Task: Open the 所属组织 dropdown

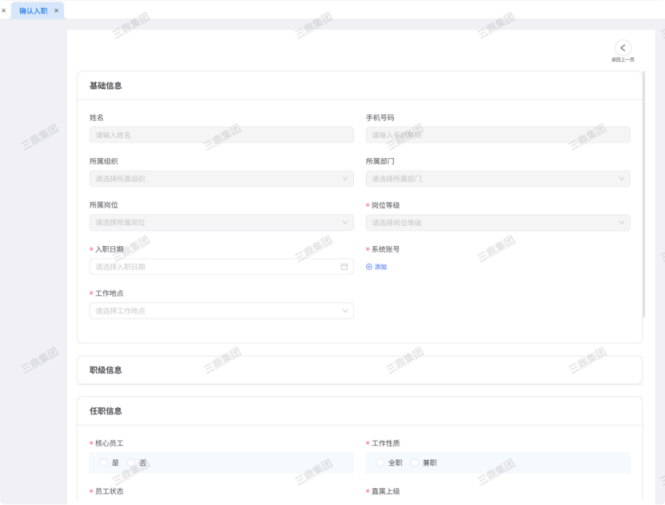Action: 220,179
